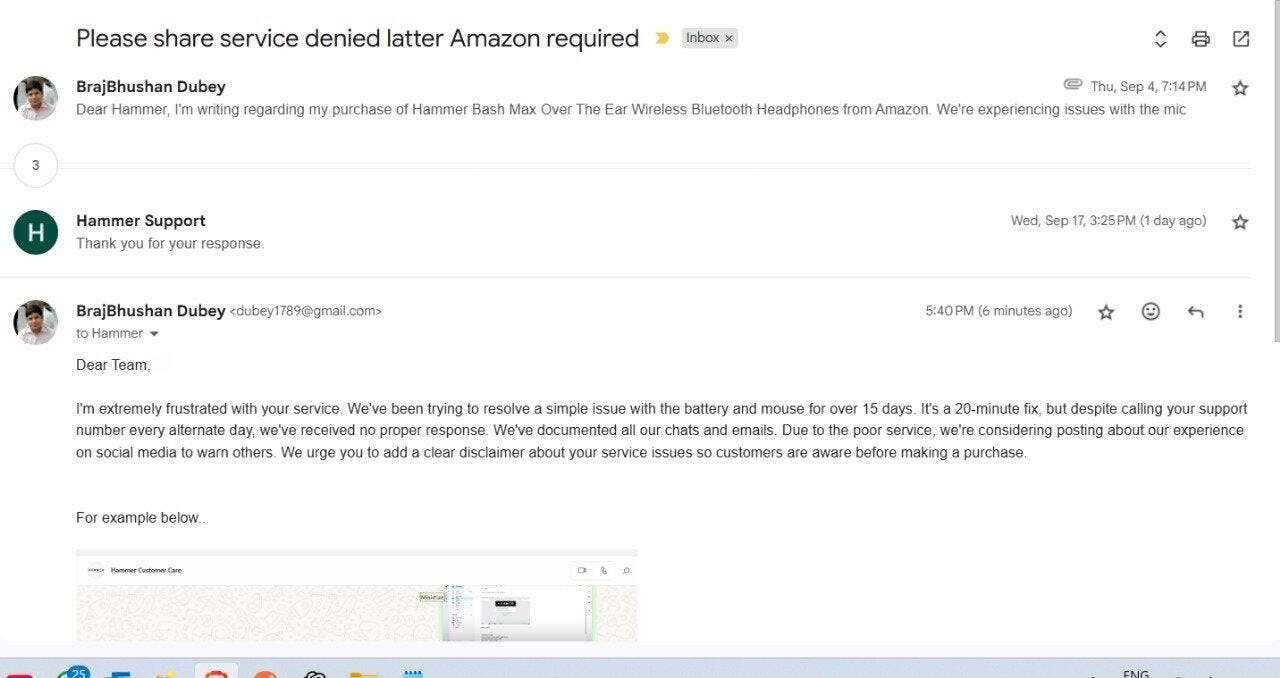Viewport: 1280px width, 678px height.
Task: Open the three-dot More options menu
Action: point(1240,312)
